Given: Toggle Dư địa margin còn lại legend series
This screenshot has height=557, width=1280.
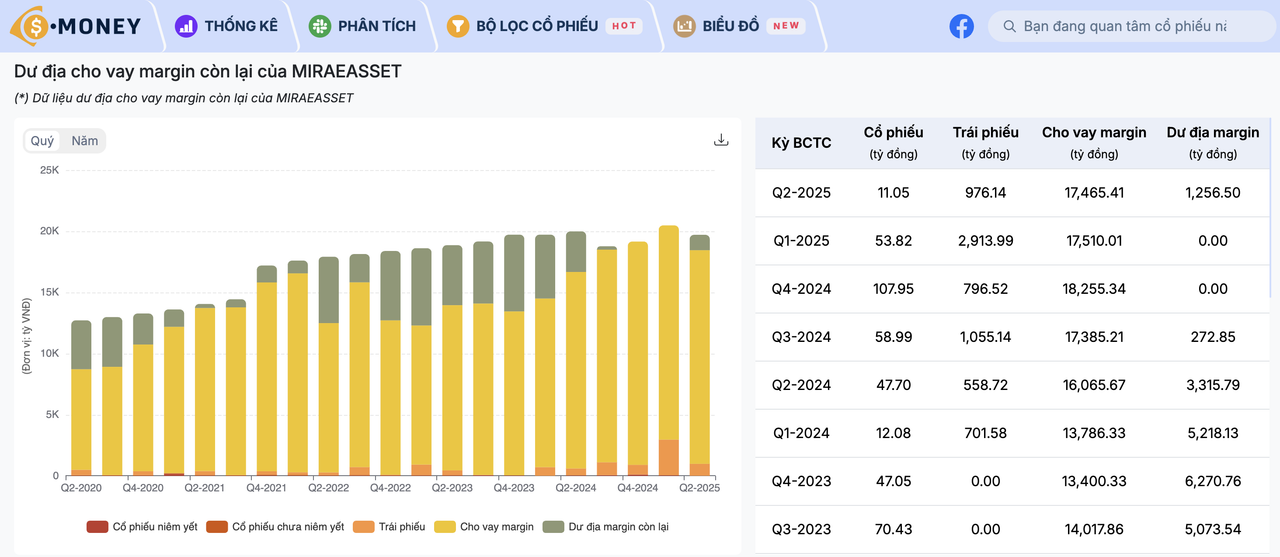Looking at the screenshot, I should pos(606,526).
